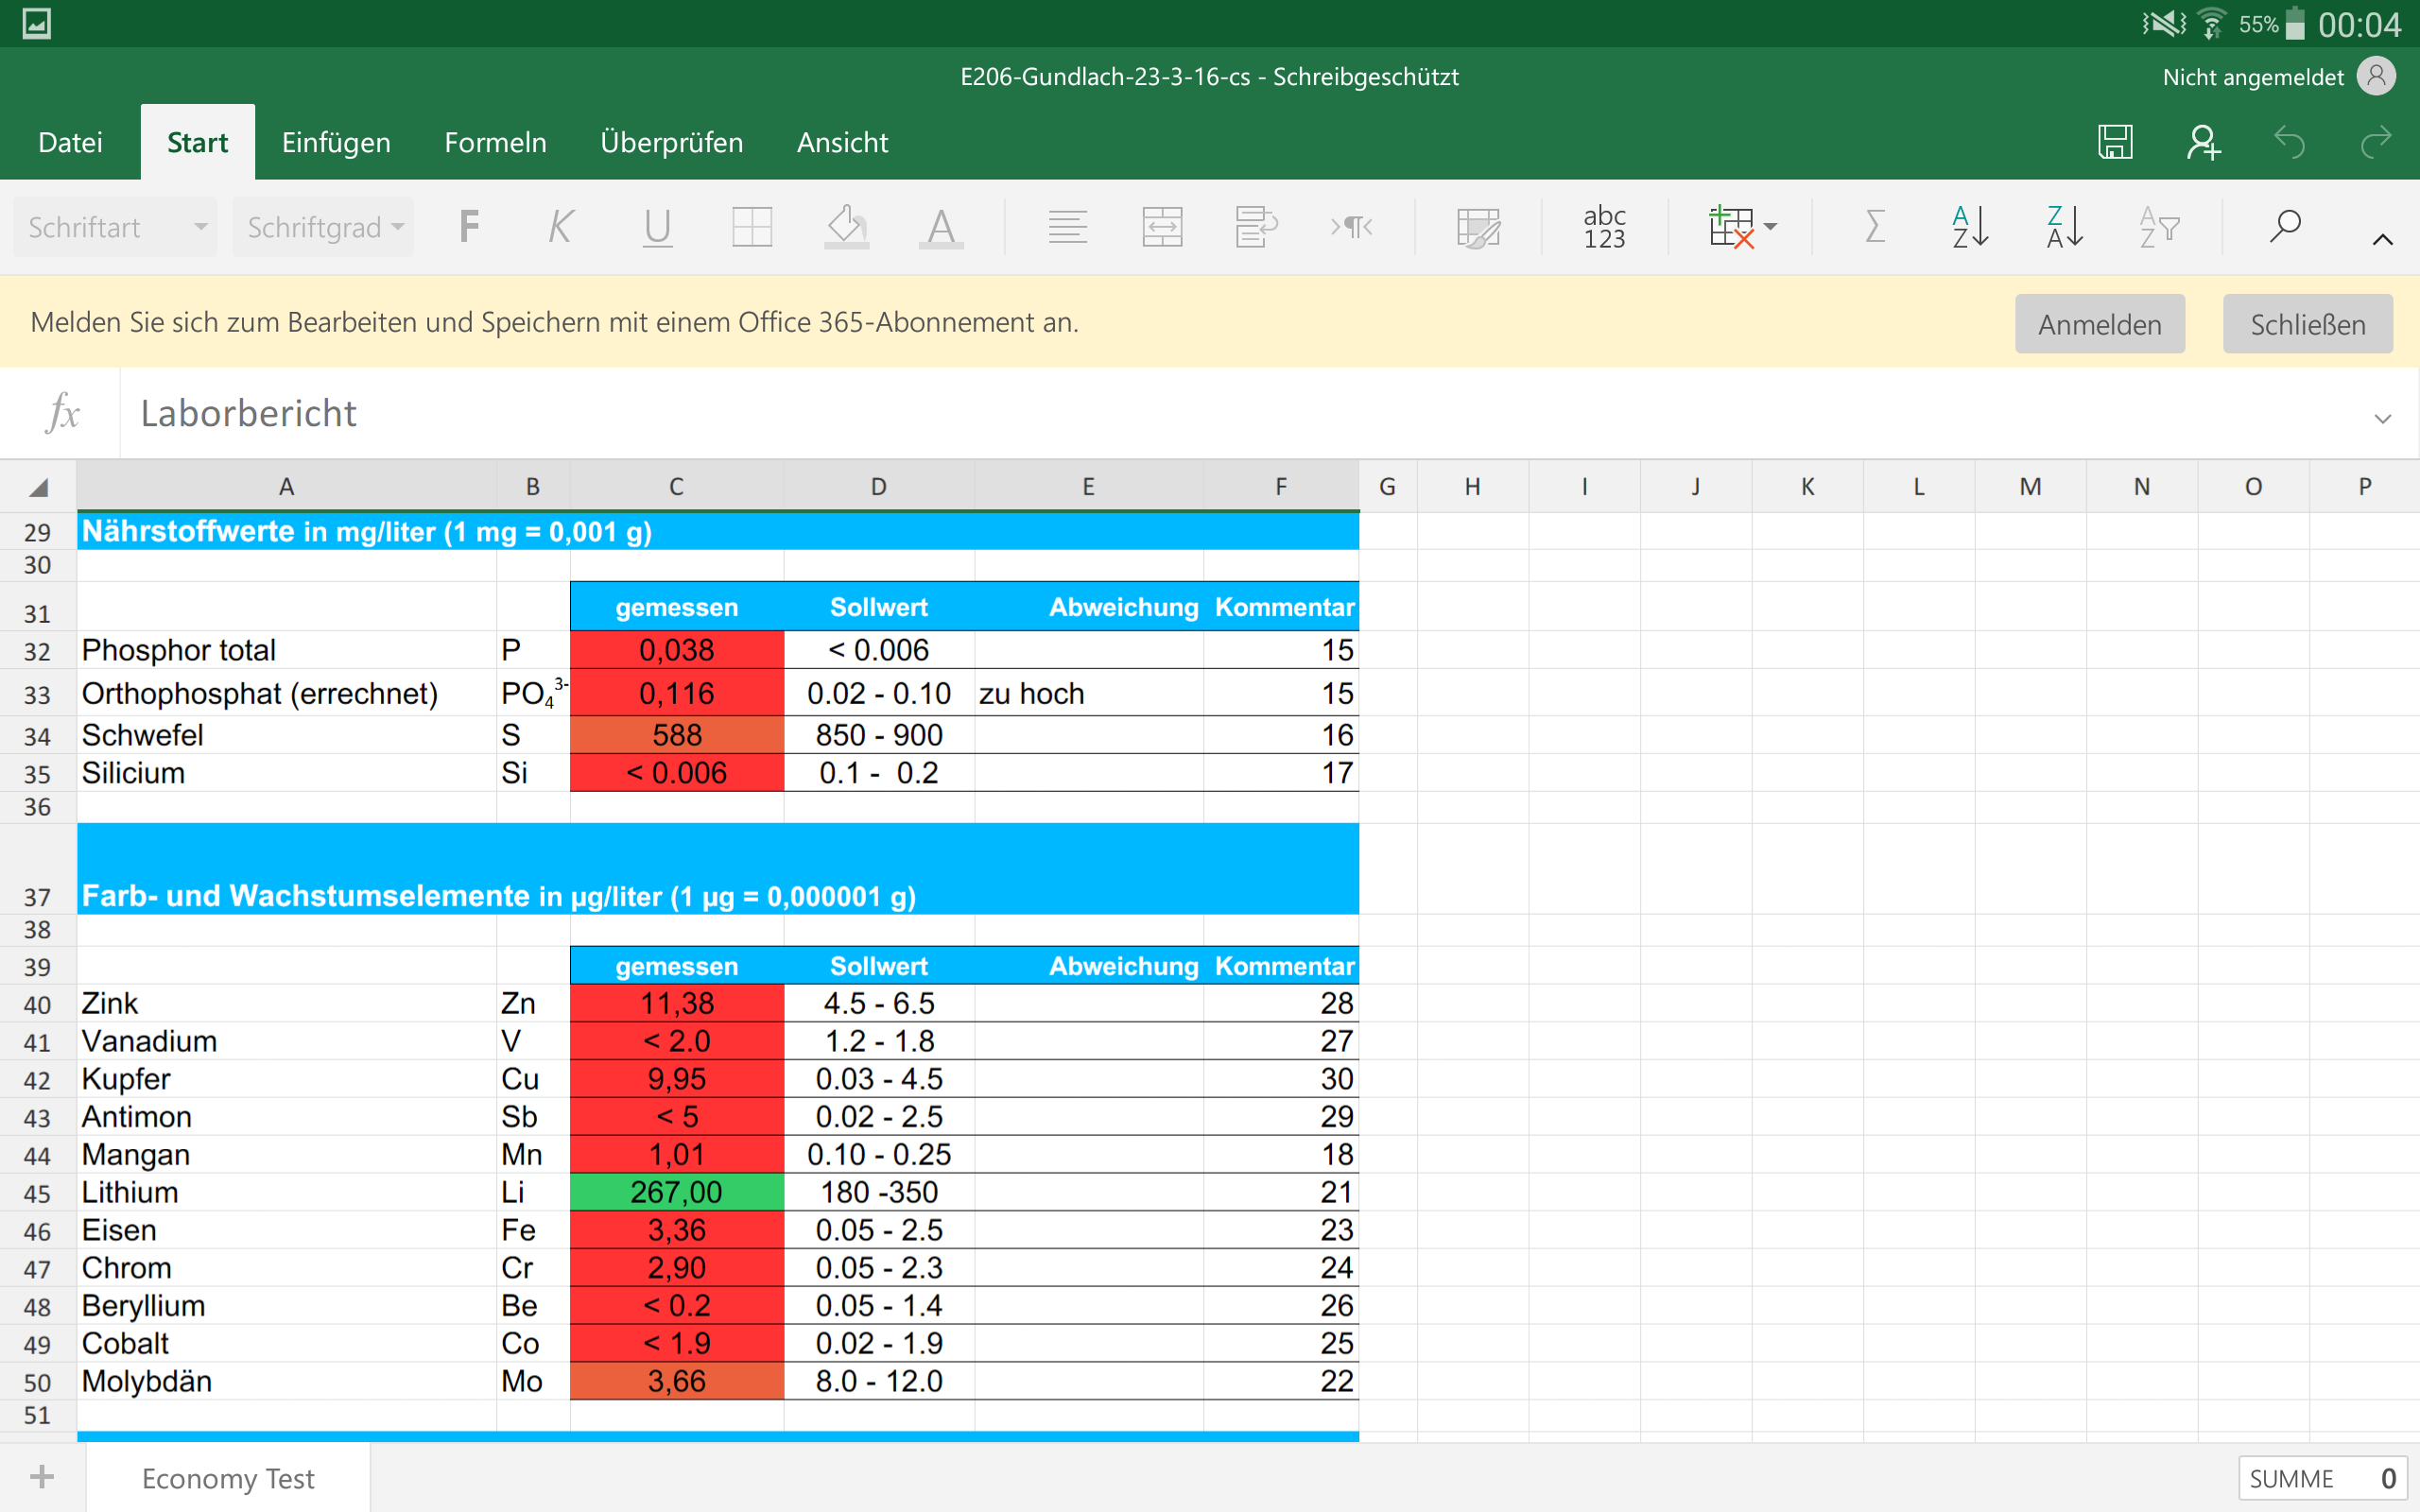Click the fill color bucket icon
Viewport: 2420px width, 1512px height.
(846, 227)
